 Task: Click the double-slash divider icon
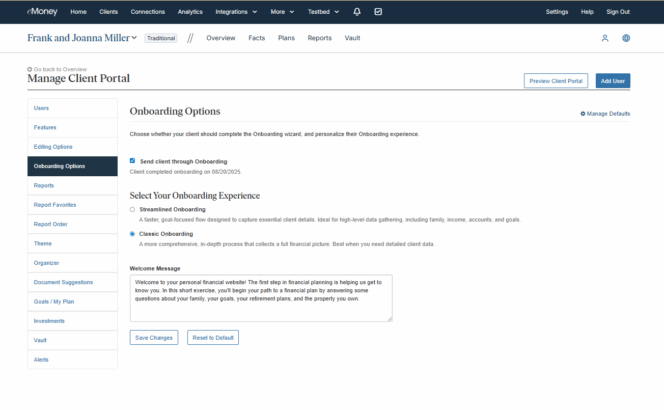click(190, 38)
